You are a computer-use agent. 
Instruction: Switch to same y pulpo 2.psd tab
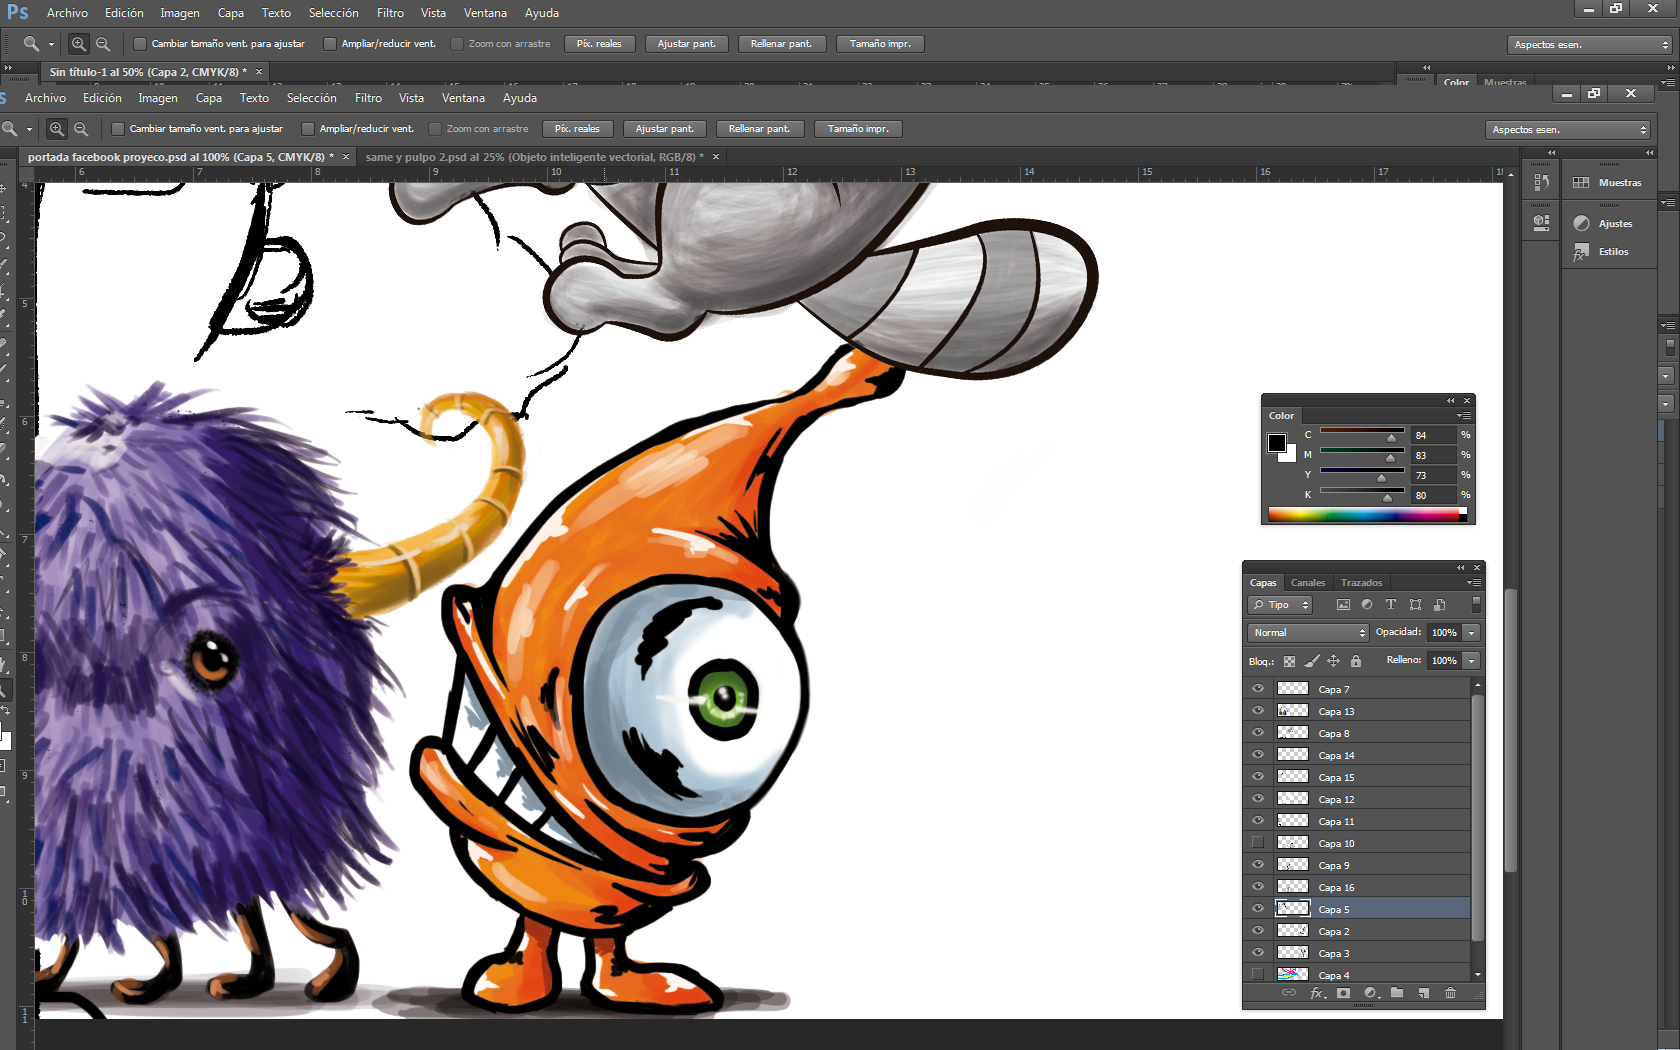(x=534, y=157)
